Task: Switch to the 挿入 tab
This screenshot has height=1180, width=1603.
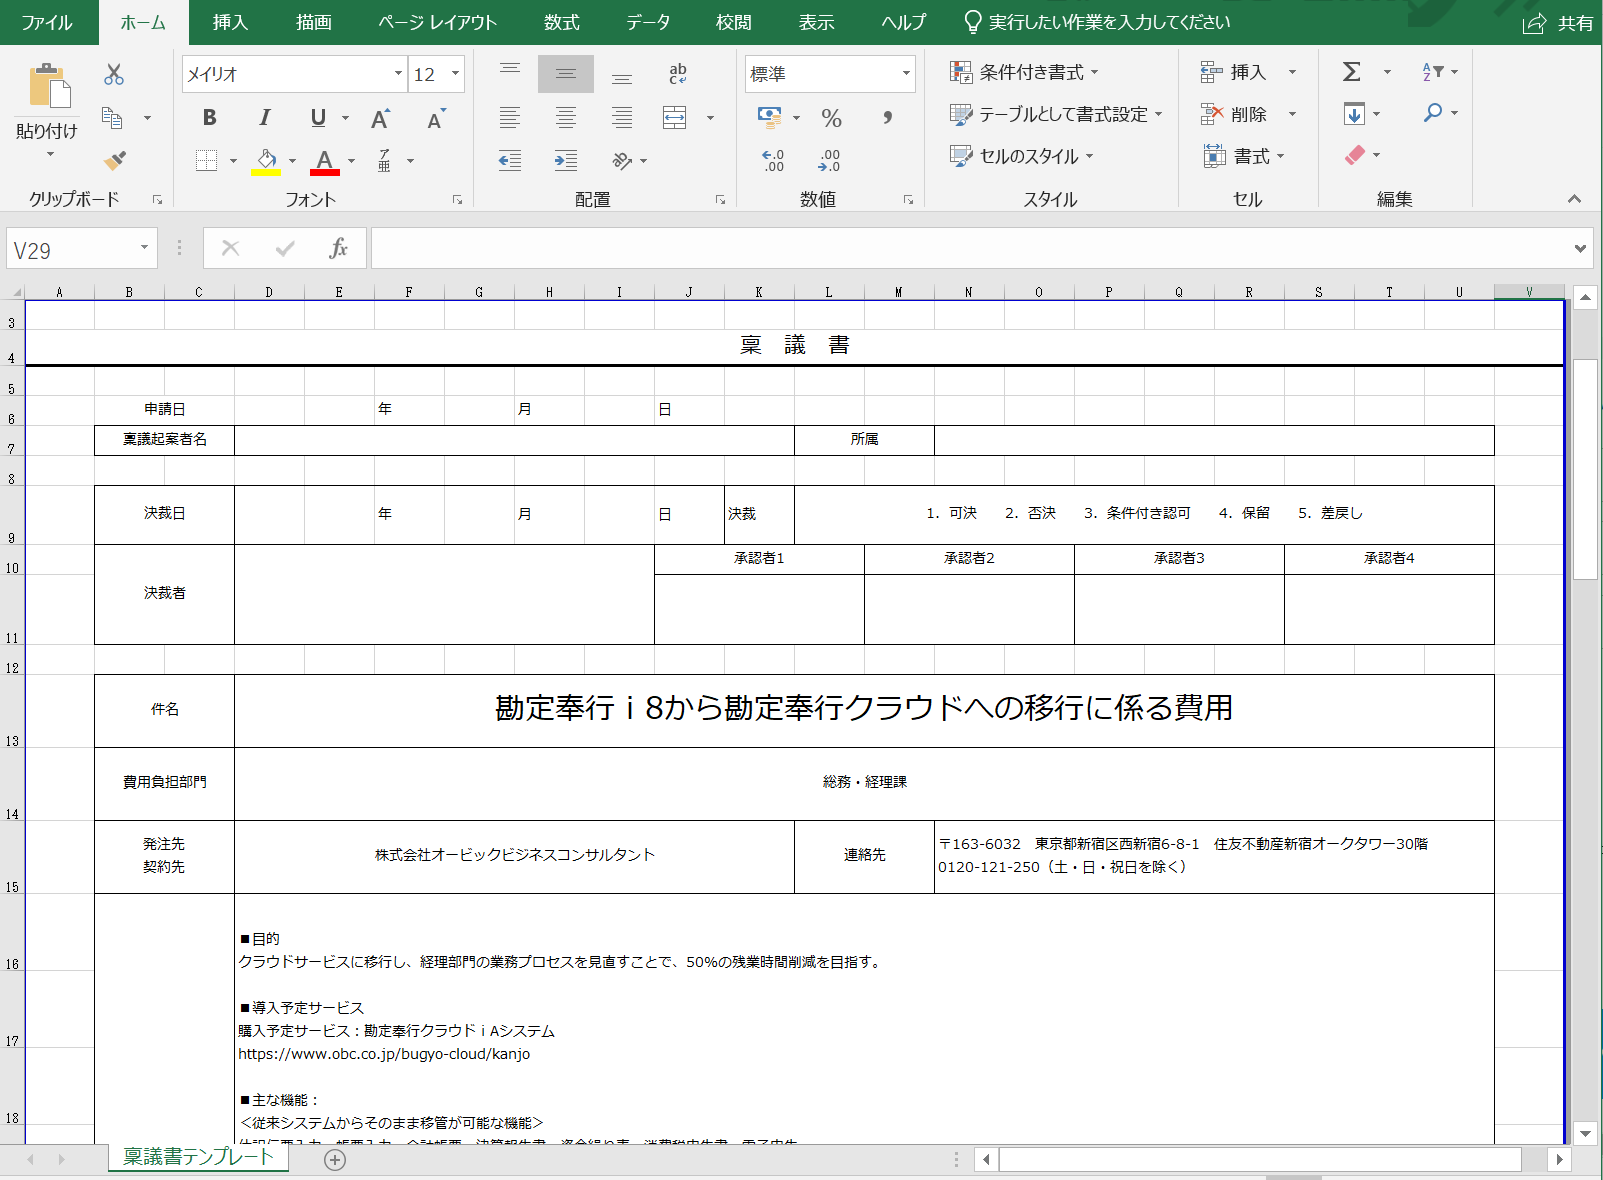Action: click(230, 22)
